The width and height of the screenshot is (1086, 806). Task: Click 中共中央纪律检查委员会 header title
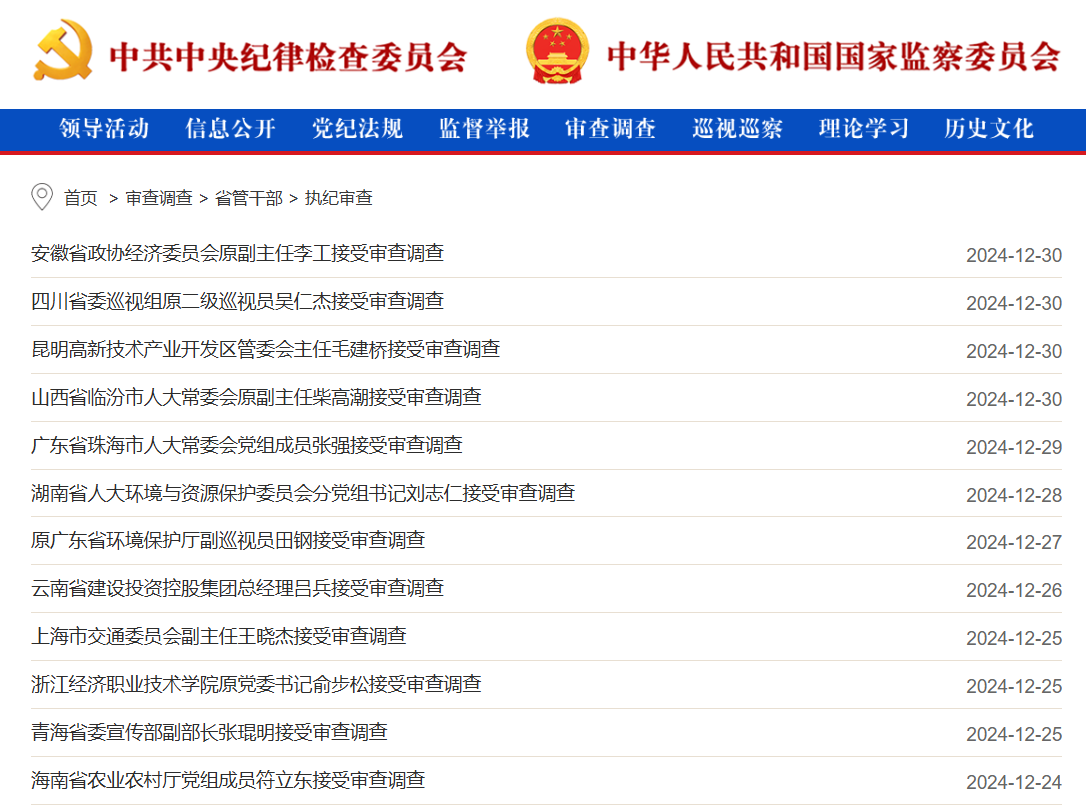[x=288, y=57]
